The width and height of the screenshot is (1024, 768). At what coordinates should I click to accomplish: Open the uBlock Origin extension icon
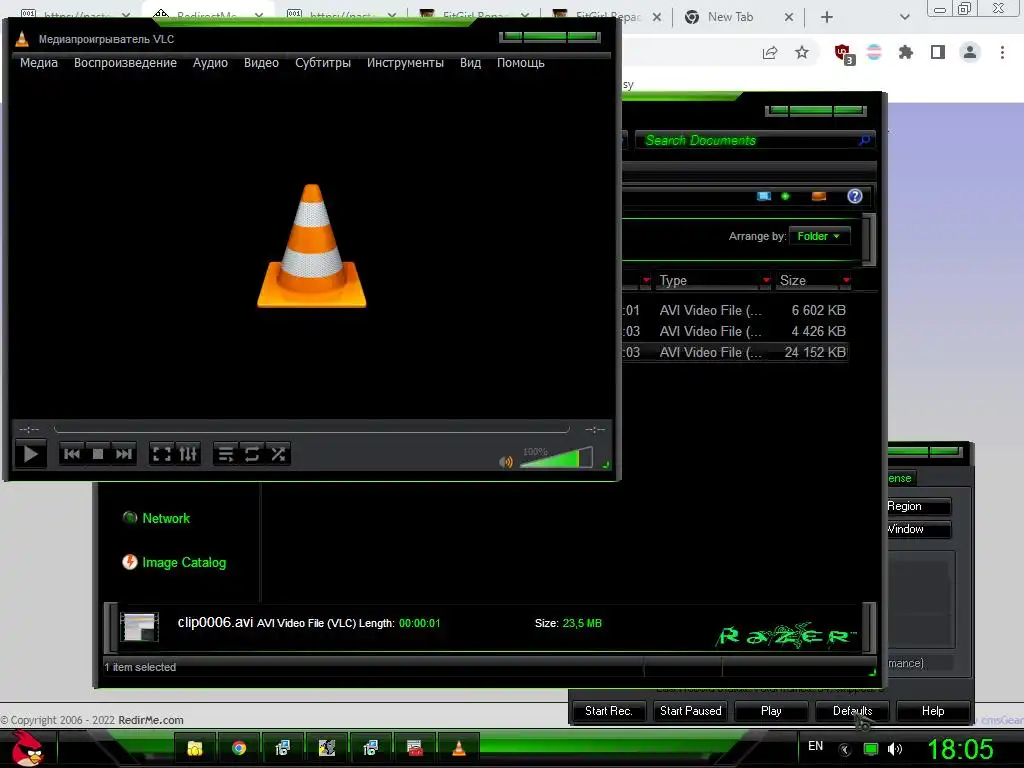tap(843, 53)
